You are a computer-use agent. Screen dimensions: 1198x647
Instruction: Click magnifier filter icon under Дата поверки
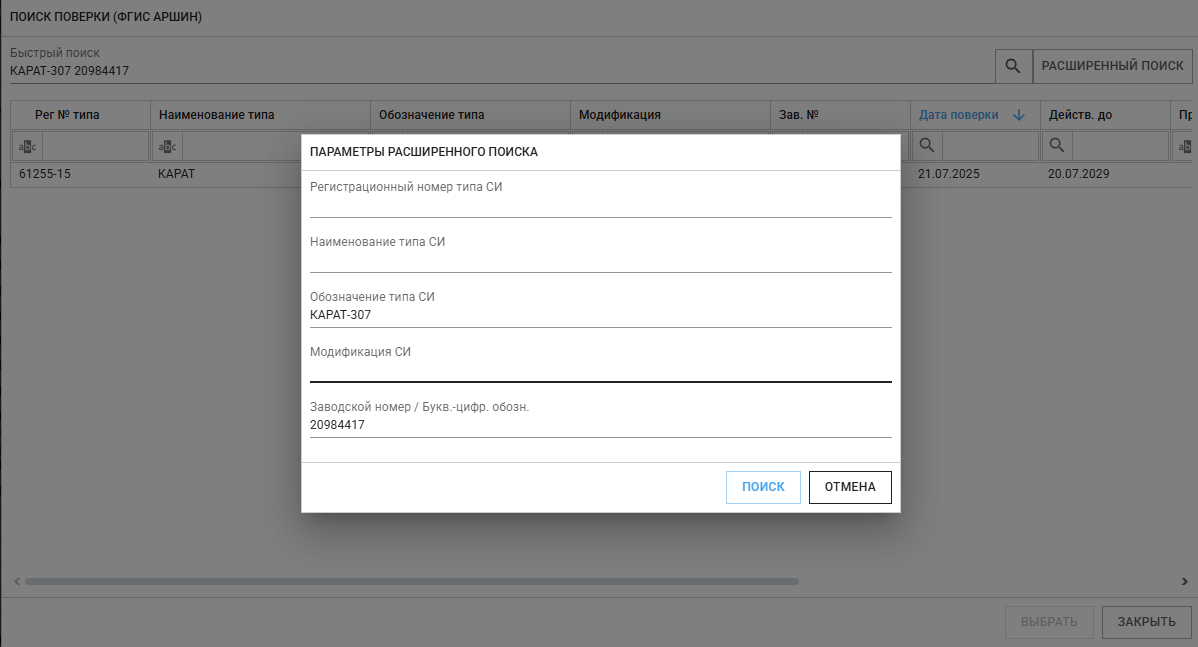click(x=927, y=146)
